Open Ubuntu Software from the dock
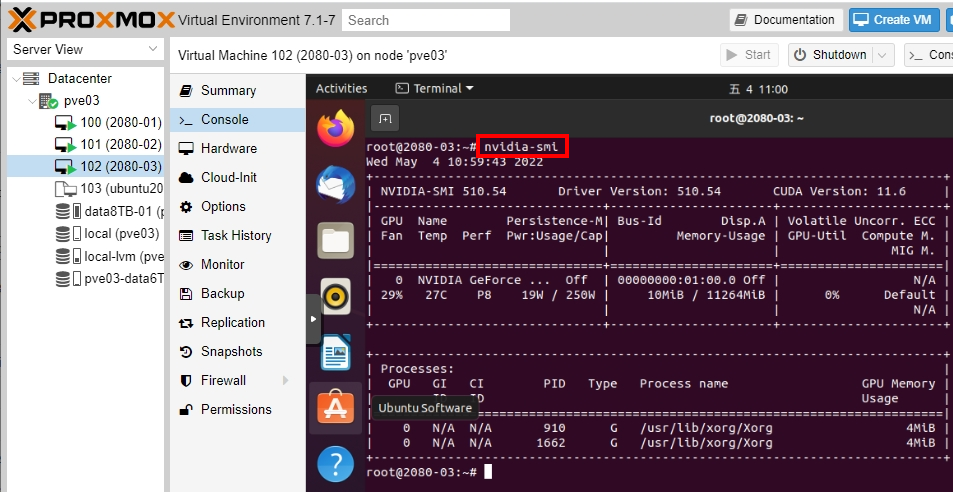 click(x=335, y=408)
